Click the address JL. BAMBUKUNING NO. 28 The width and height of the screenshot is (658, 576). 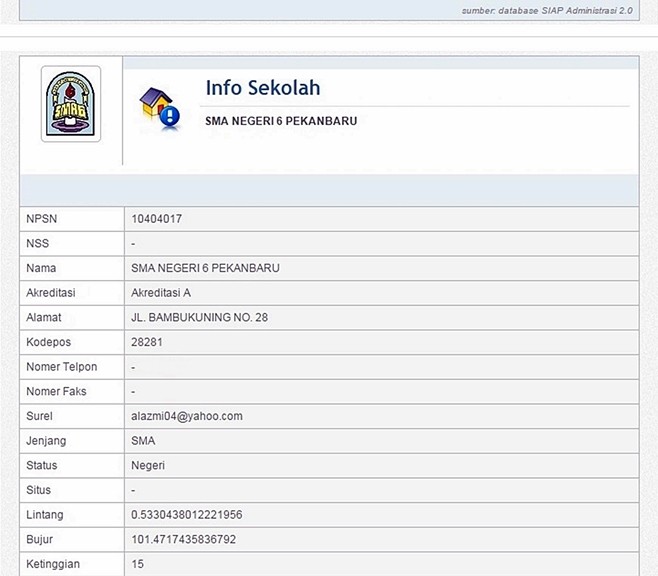[199, 318]
